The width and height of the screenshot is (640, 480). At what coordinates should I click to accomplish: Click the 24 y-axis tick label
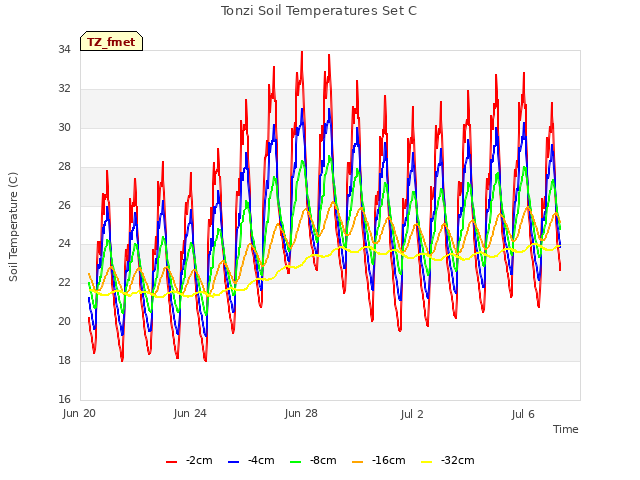64,244
